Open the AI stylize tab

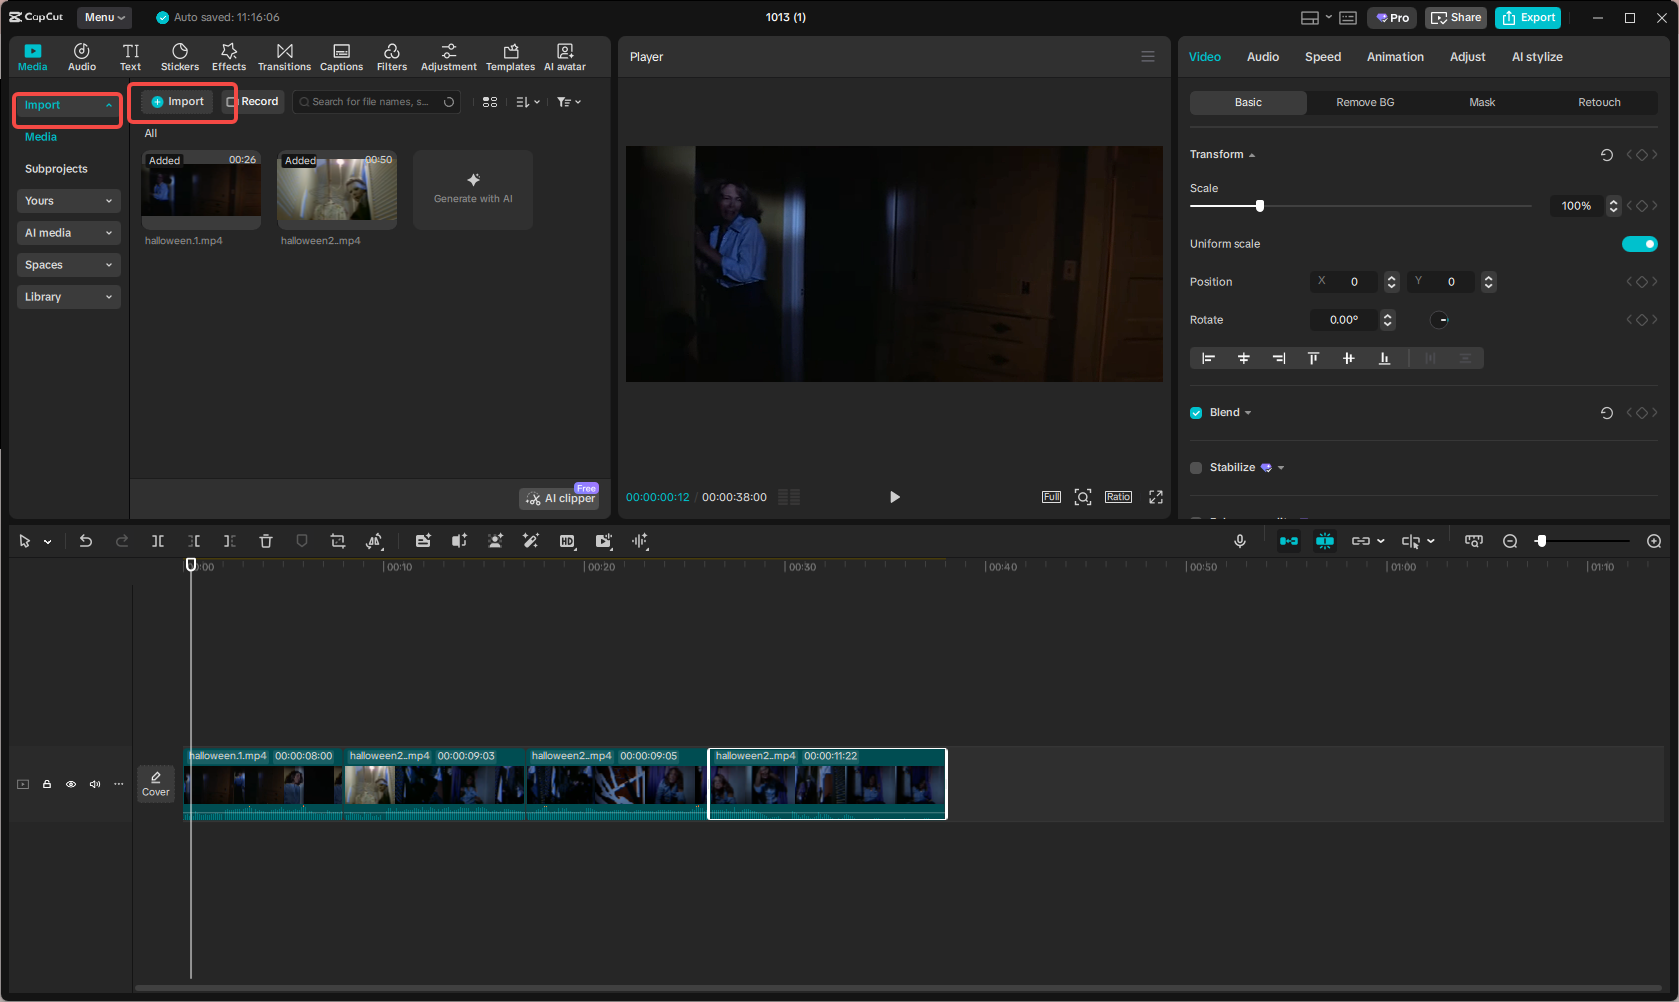click(1537, 57)
